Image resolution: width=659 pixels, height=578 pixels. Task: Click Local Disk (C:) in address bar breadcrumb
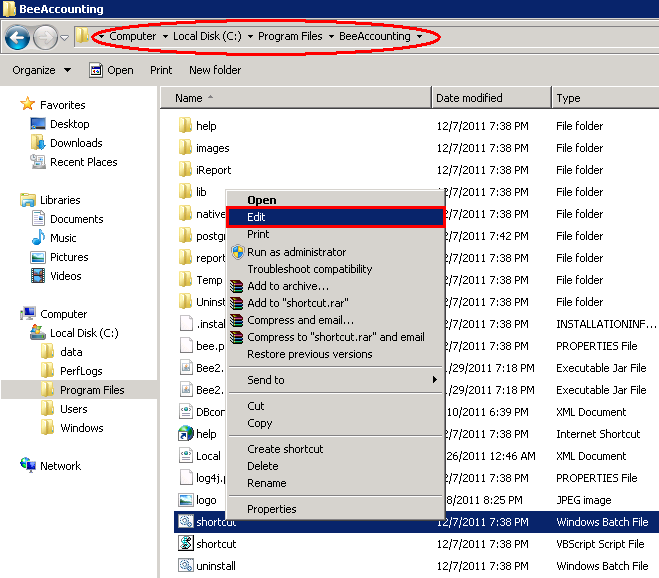(x=207, y=36)
